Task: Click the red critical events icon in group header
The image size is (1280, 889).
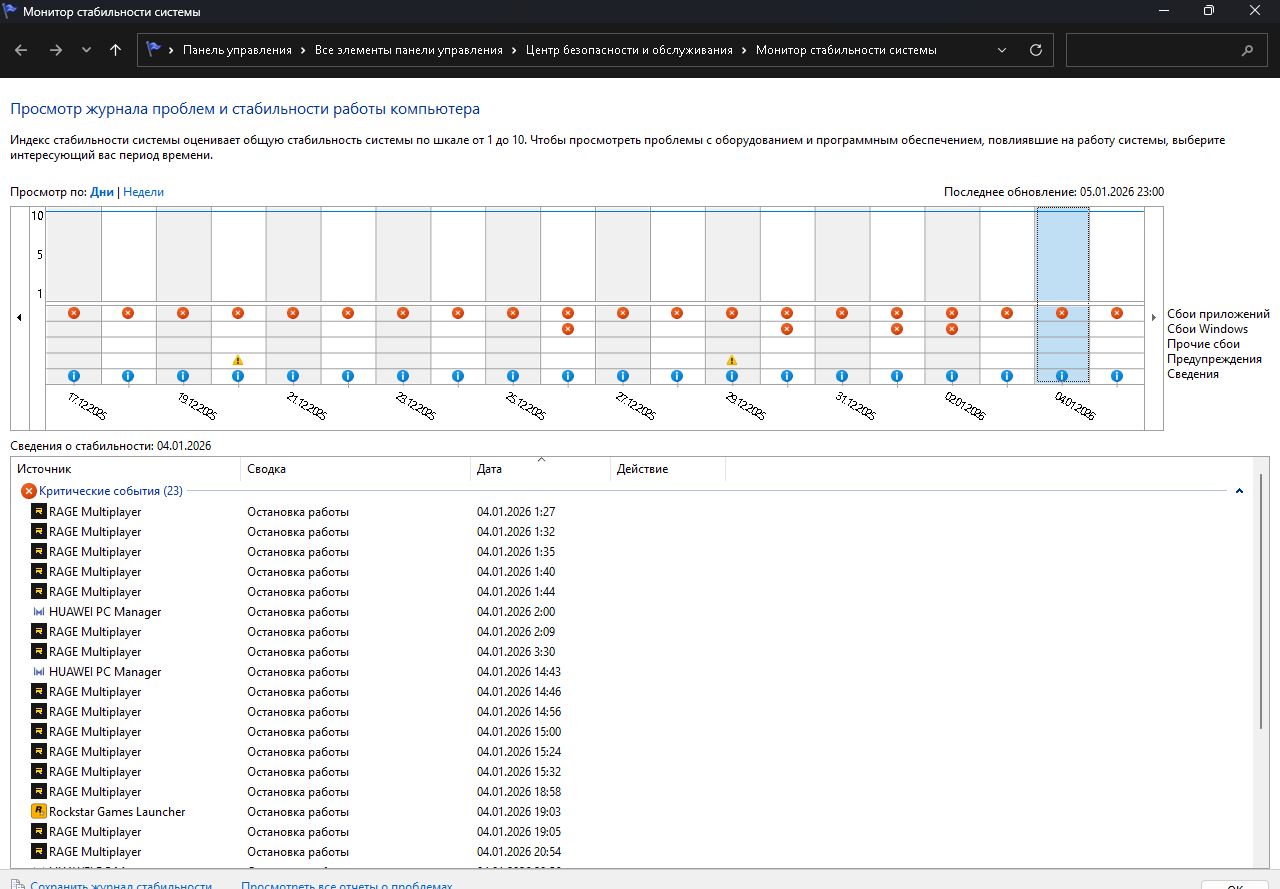Action: [29, 491]
